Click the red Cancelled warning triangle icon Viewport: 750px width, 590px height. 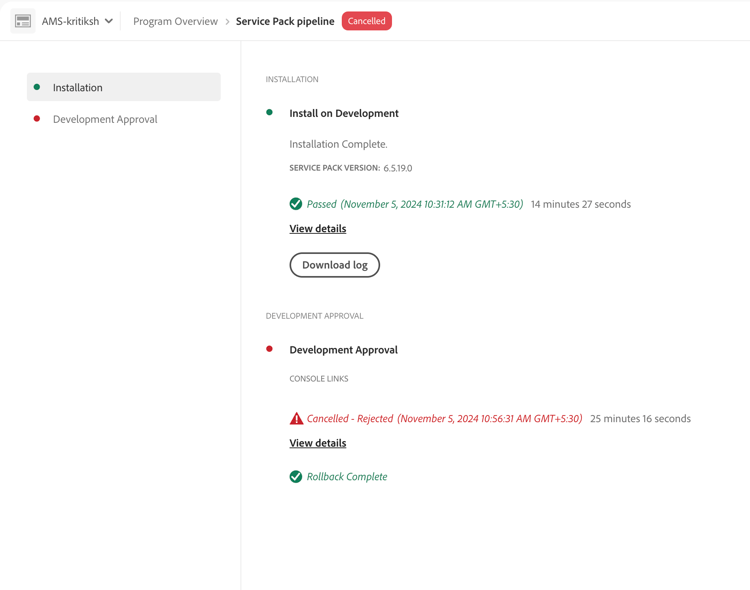click(296, 419)
